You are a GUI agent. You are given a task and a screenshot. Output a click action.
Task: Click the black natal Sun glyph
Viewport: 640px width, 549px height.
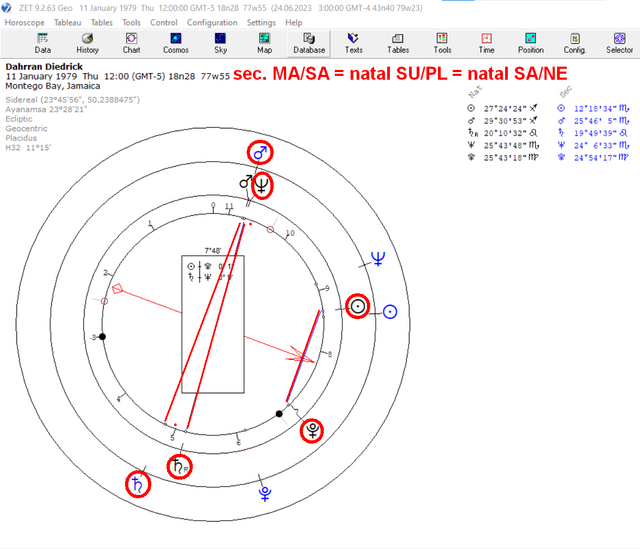(x=358, y=306)
